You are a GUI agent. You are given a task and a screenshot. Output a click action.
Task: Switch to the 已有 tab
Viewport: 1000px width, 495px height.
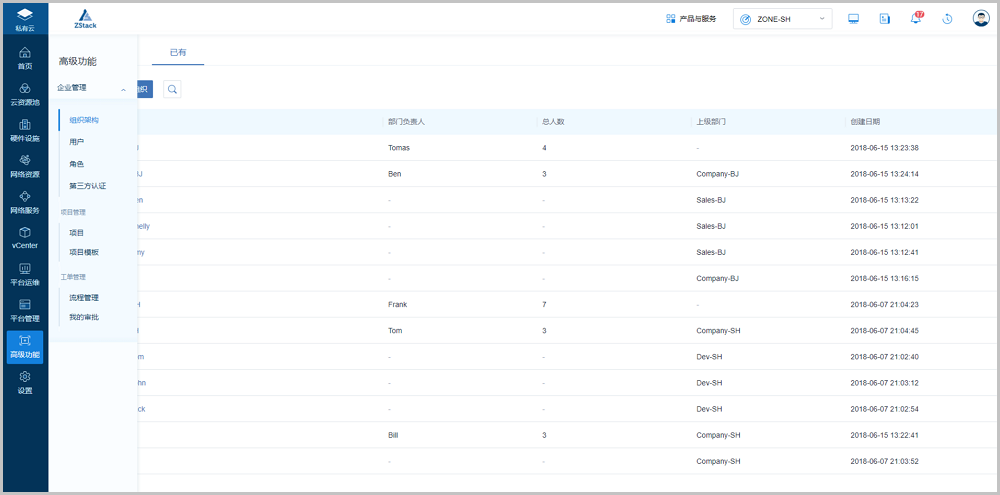tap(178, 52)
